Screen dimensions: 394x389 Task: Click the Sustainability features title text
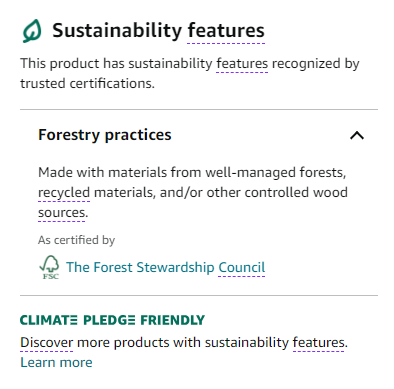[158, 31]
